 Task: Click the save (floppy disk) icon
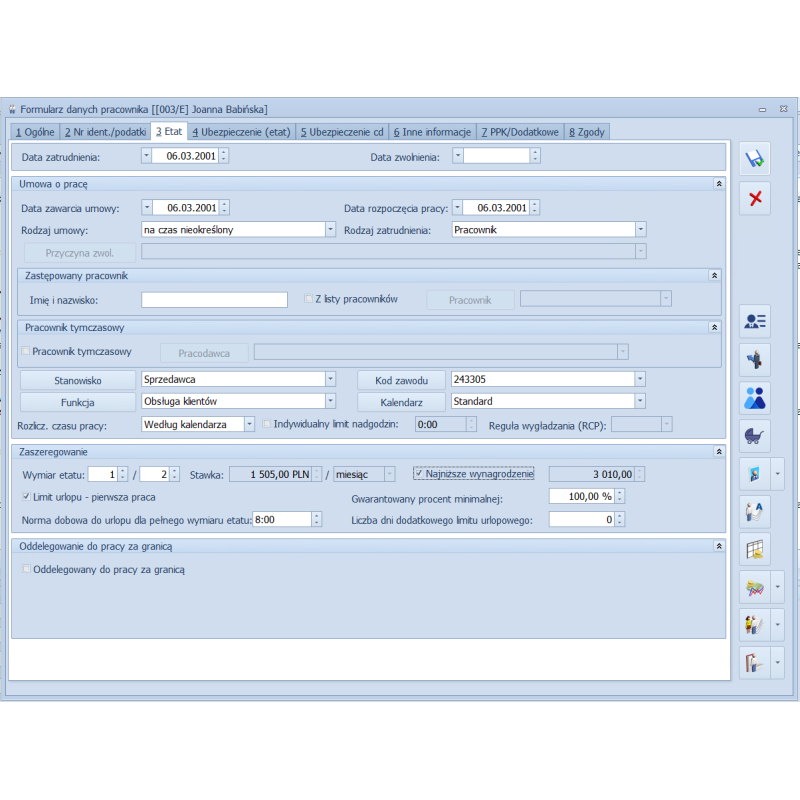tap(755, 158)
